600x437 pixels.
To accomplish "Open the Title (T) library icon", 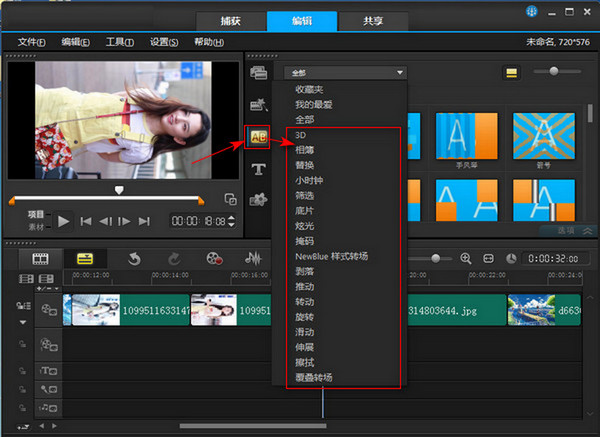I will tap(259, 169).
